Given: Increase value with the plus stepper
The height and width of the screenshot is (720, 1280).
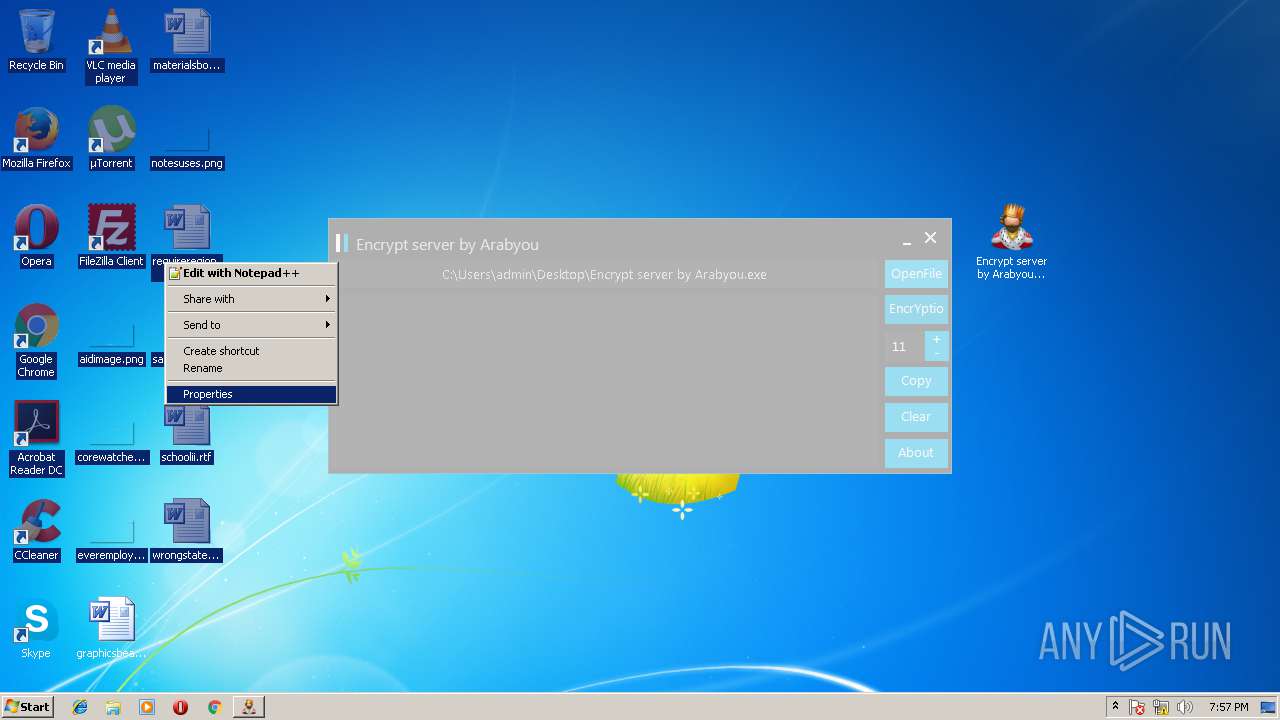Looking at the screenshot, I should pyautogui.click(x=936, y=340).
